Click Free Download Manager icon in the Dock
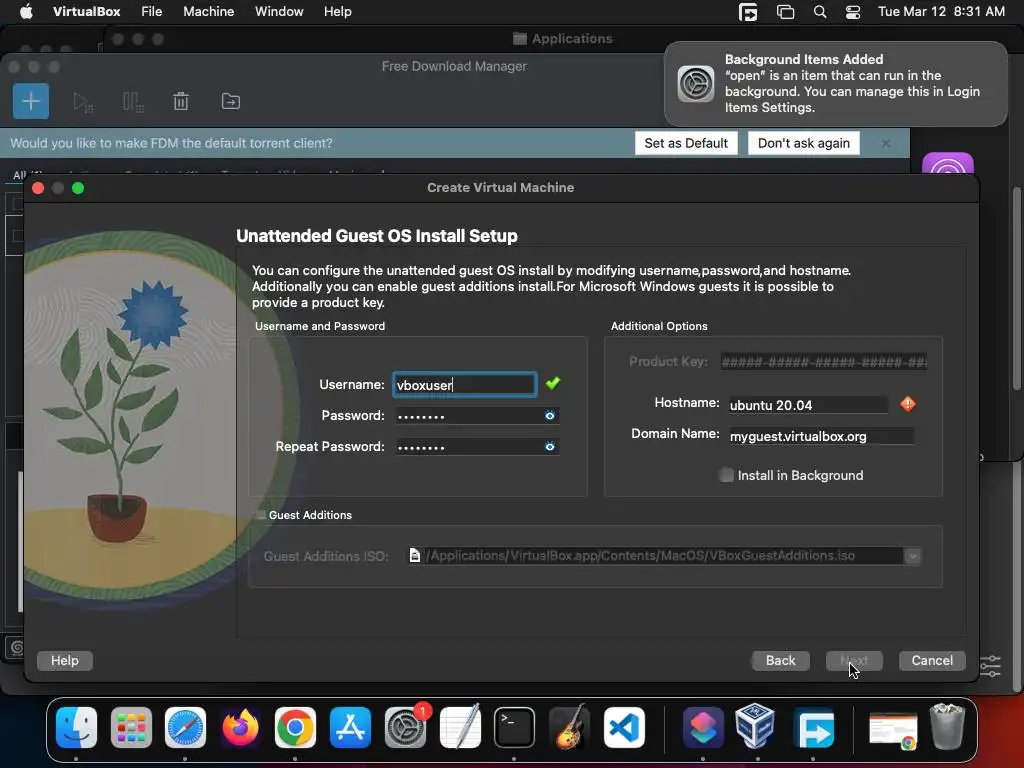 pos(814,728)
